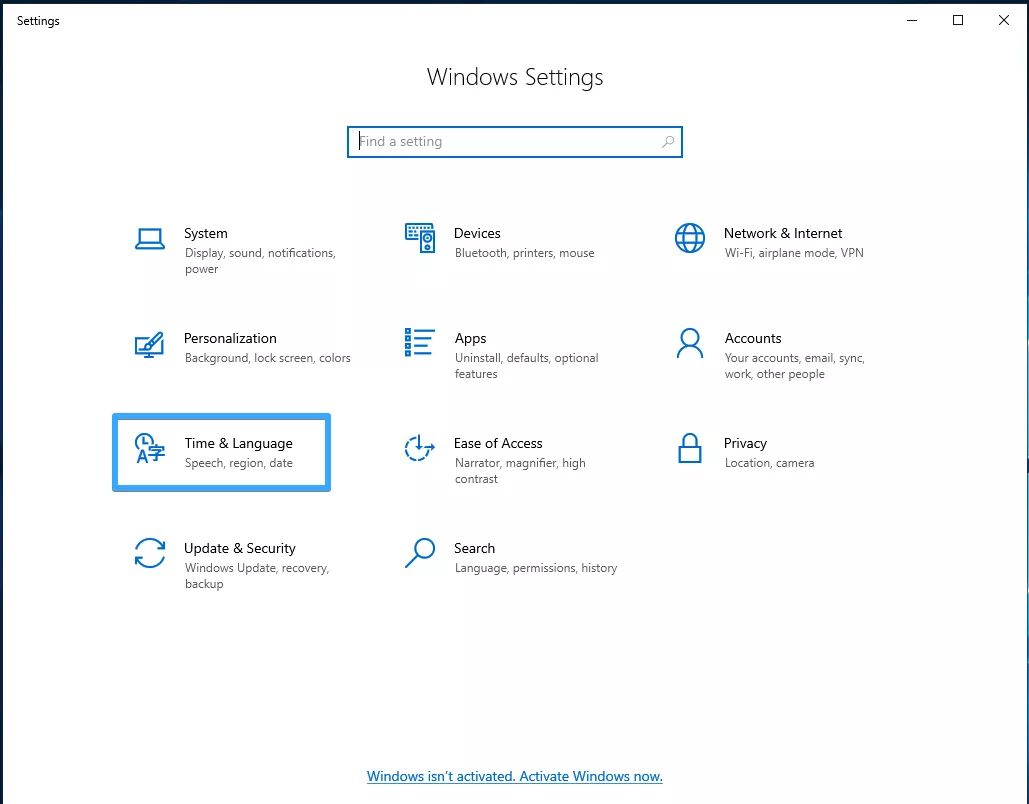The height and width of the screenshot is (804, 1029).
Task: Open the System settings title
Action: pos(206,233)
